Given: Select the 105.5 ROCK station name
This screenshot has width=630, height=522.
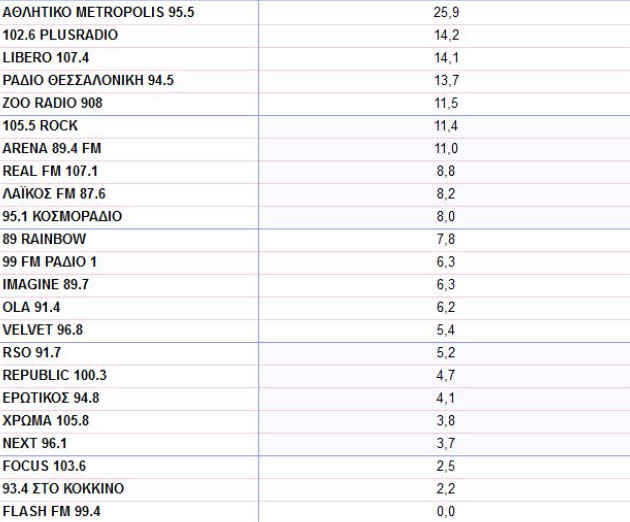Looking at the screenshot, I should 41,126.
